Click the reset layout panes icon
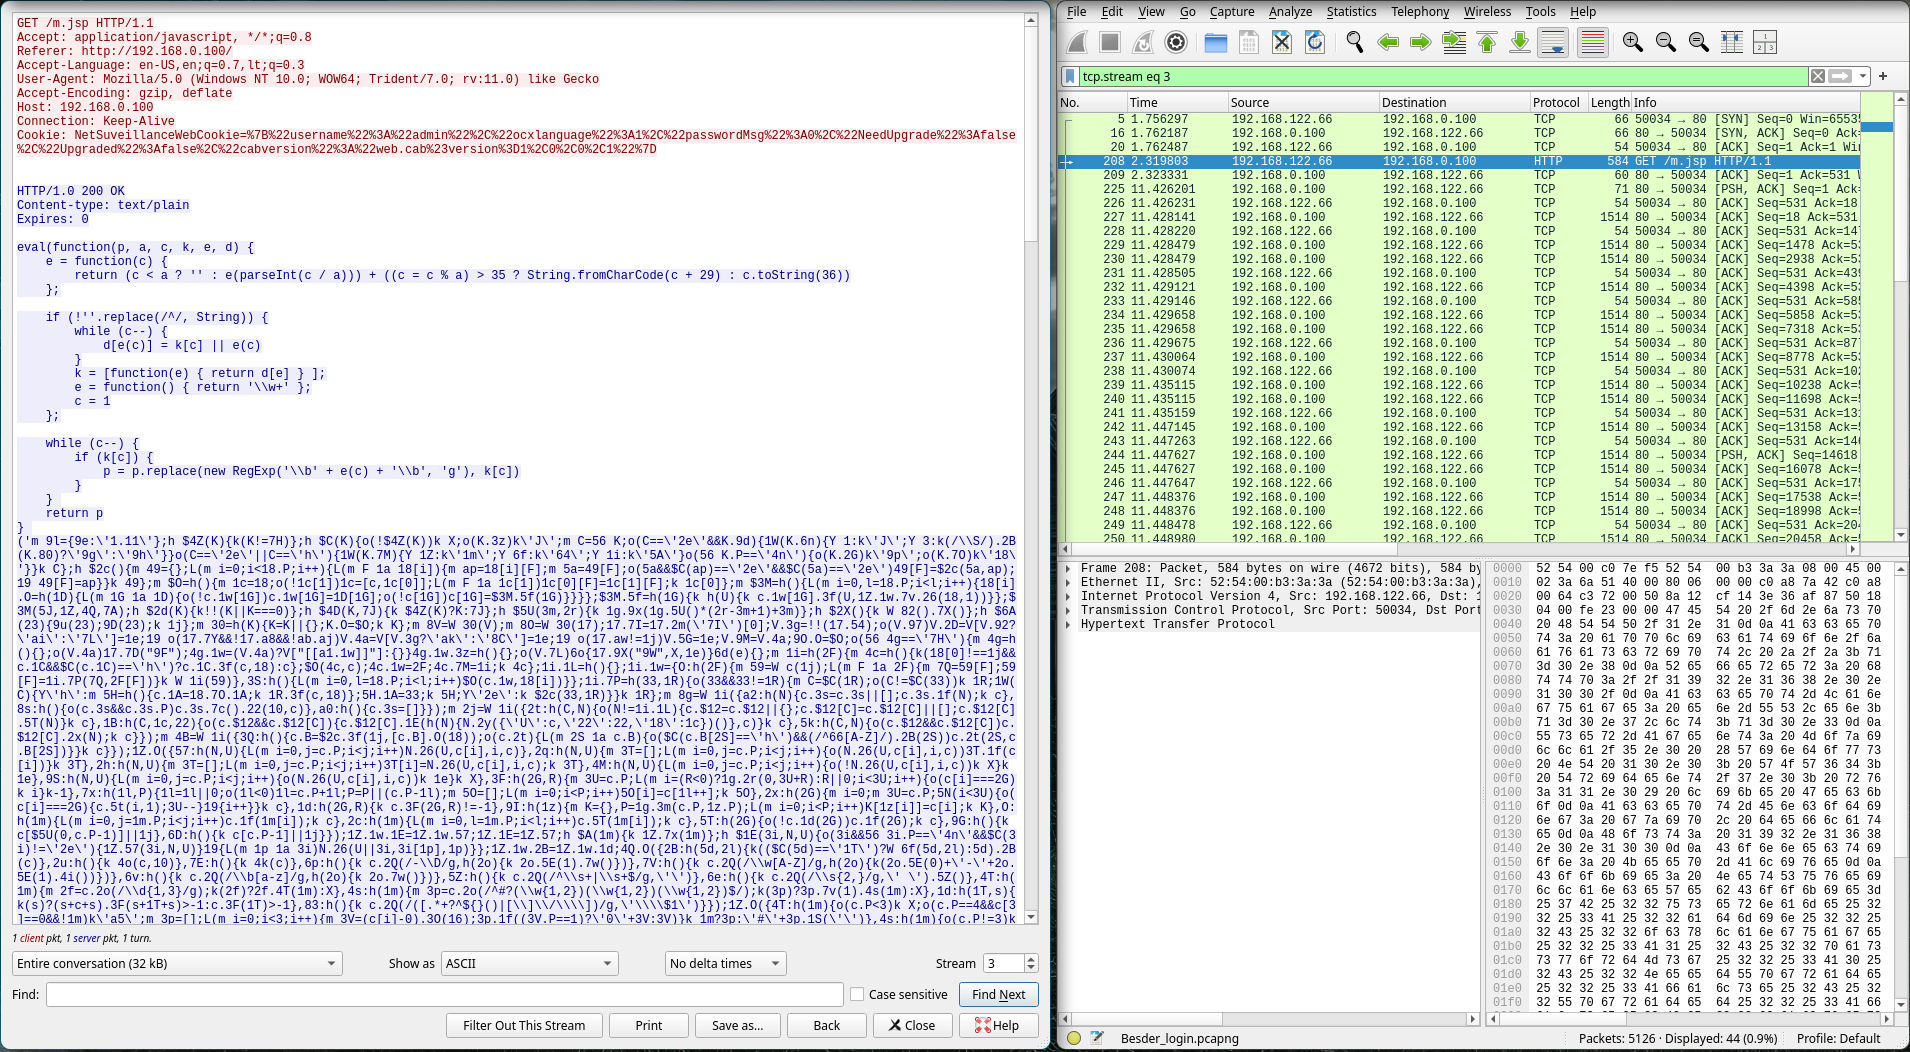This screenshot has height=1052, width=1910. coord(1765,42)
